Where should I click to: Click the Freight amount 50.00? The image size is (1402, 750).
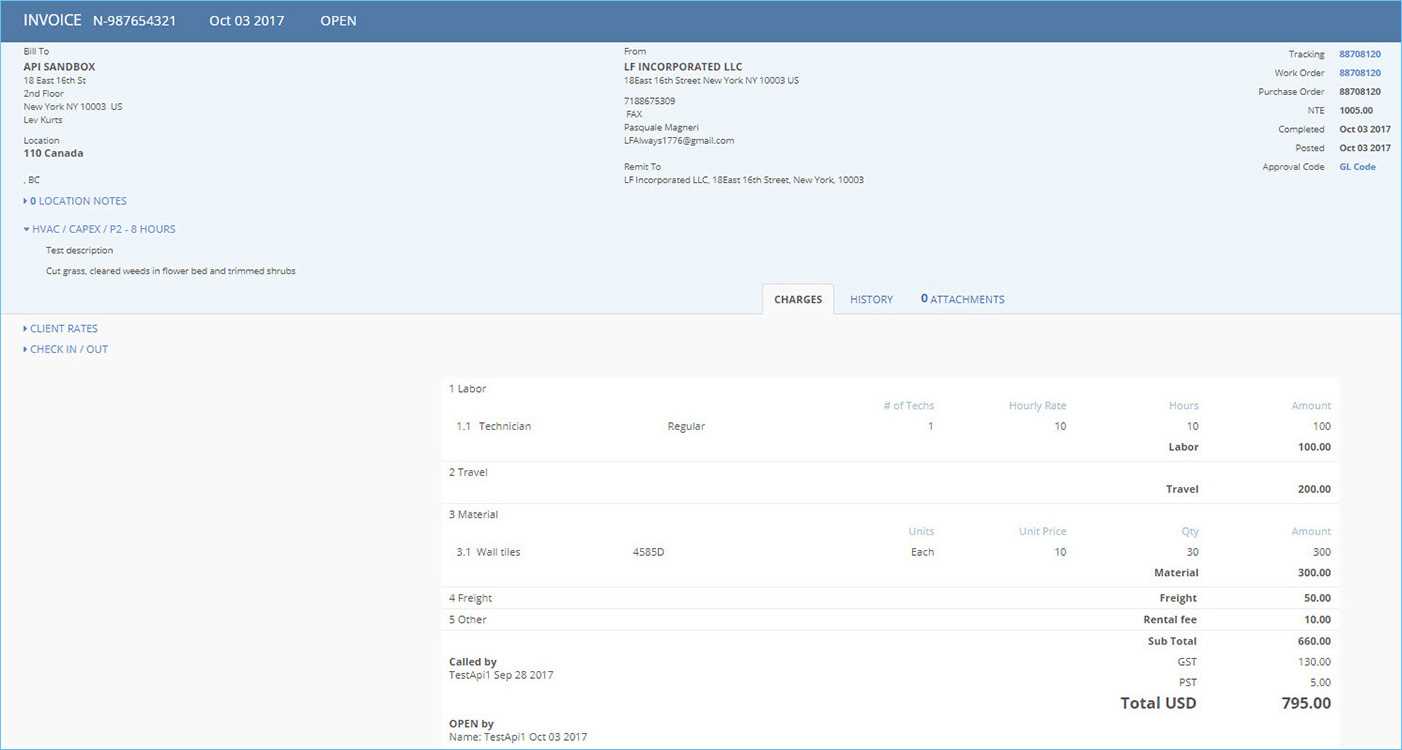[x=1318, y=598]
